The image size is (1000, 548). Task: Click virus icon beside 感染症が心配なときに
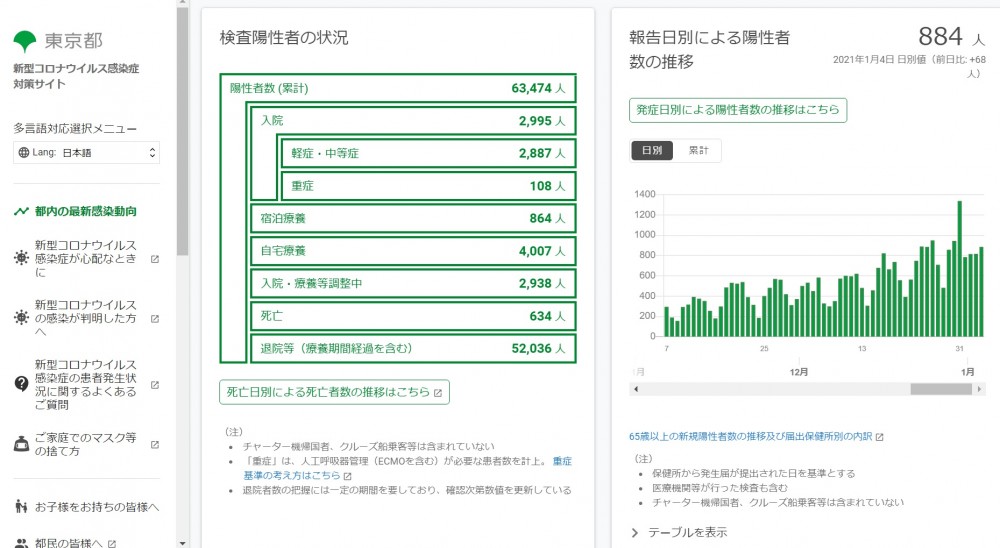(21, 258)
